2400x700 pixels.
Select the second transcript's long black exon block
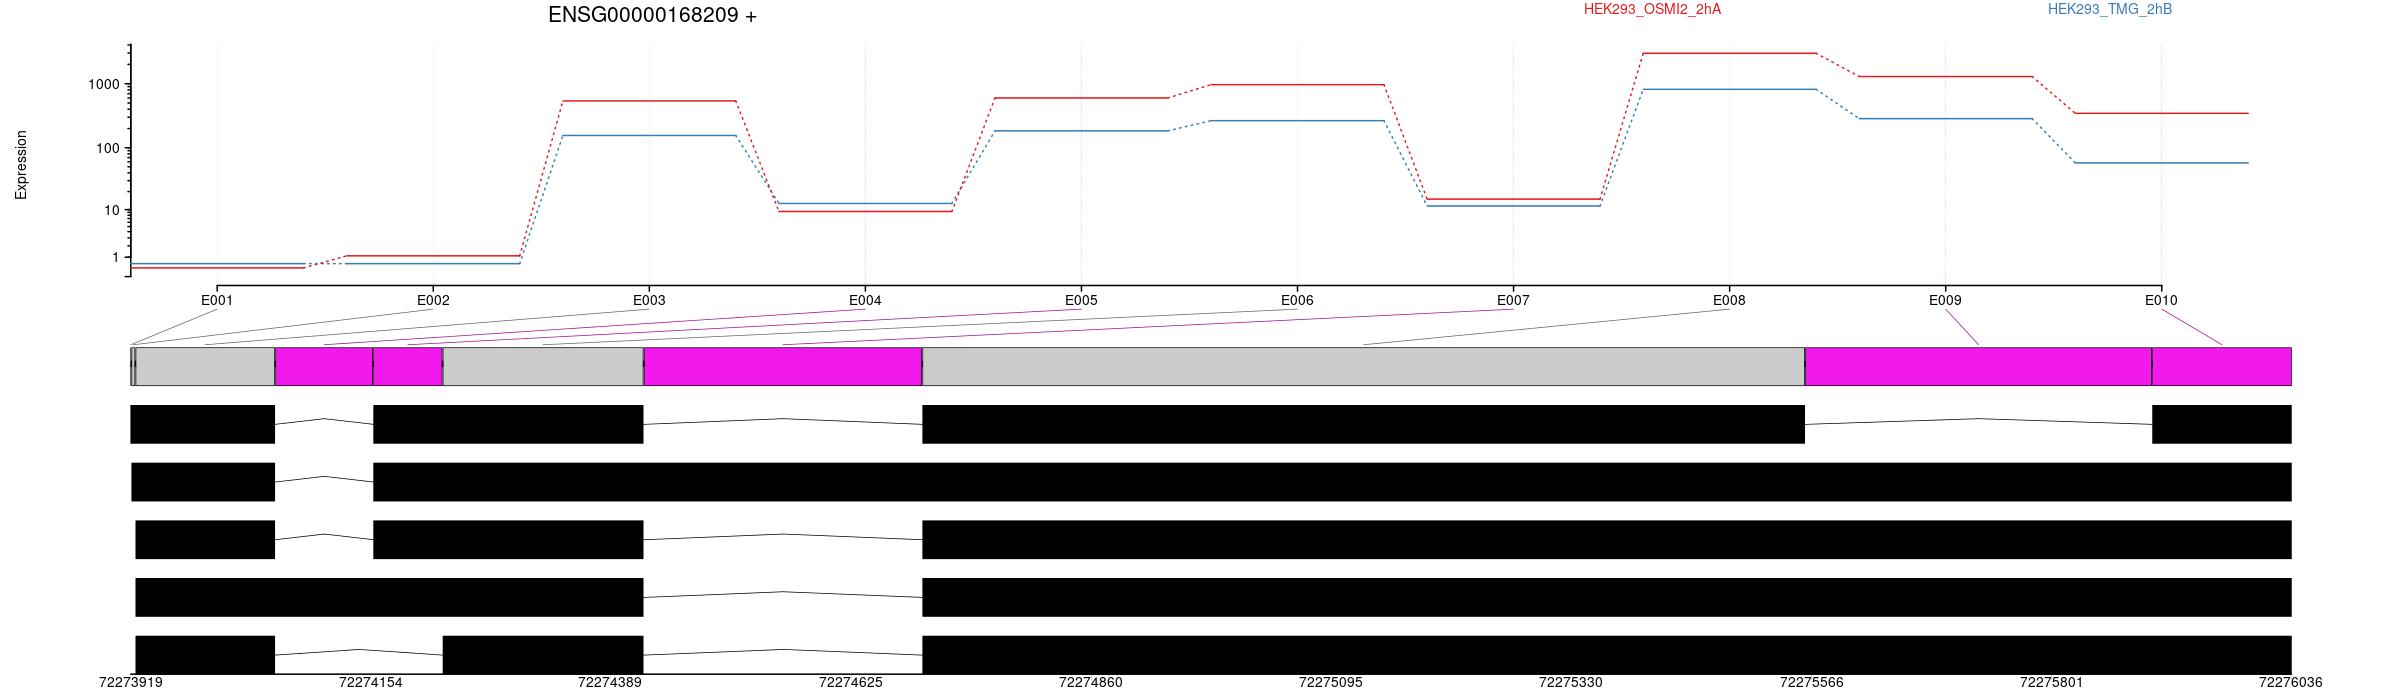[x=1332, y=482]
